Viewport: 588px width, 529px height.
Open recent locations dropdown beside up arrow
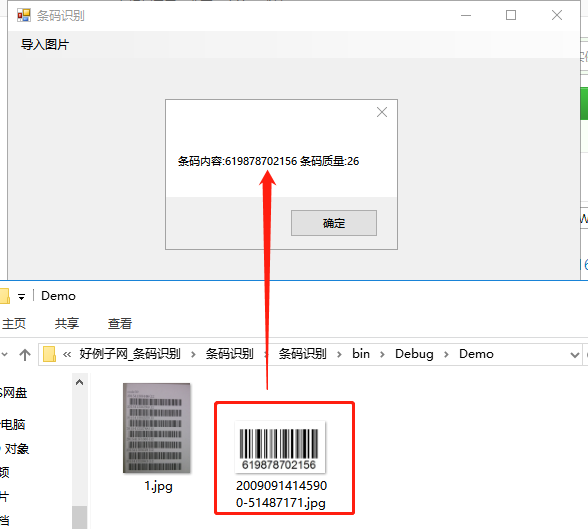4,355
